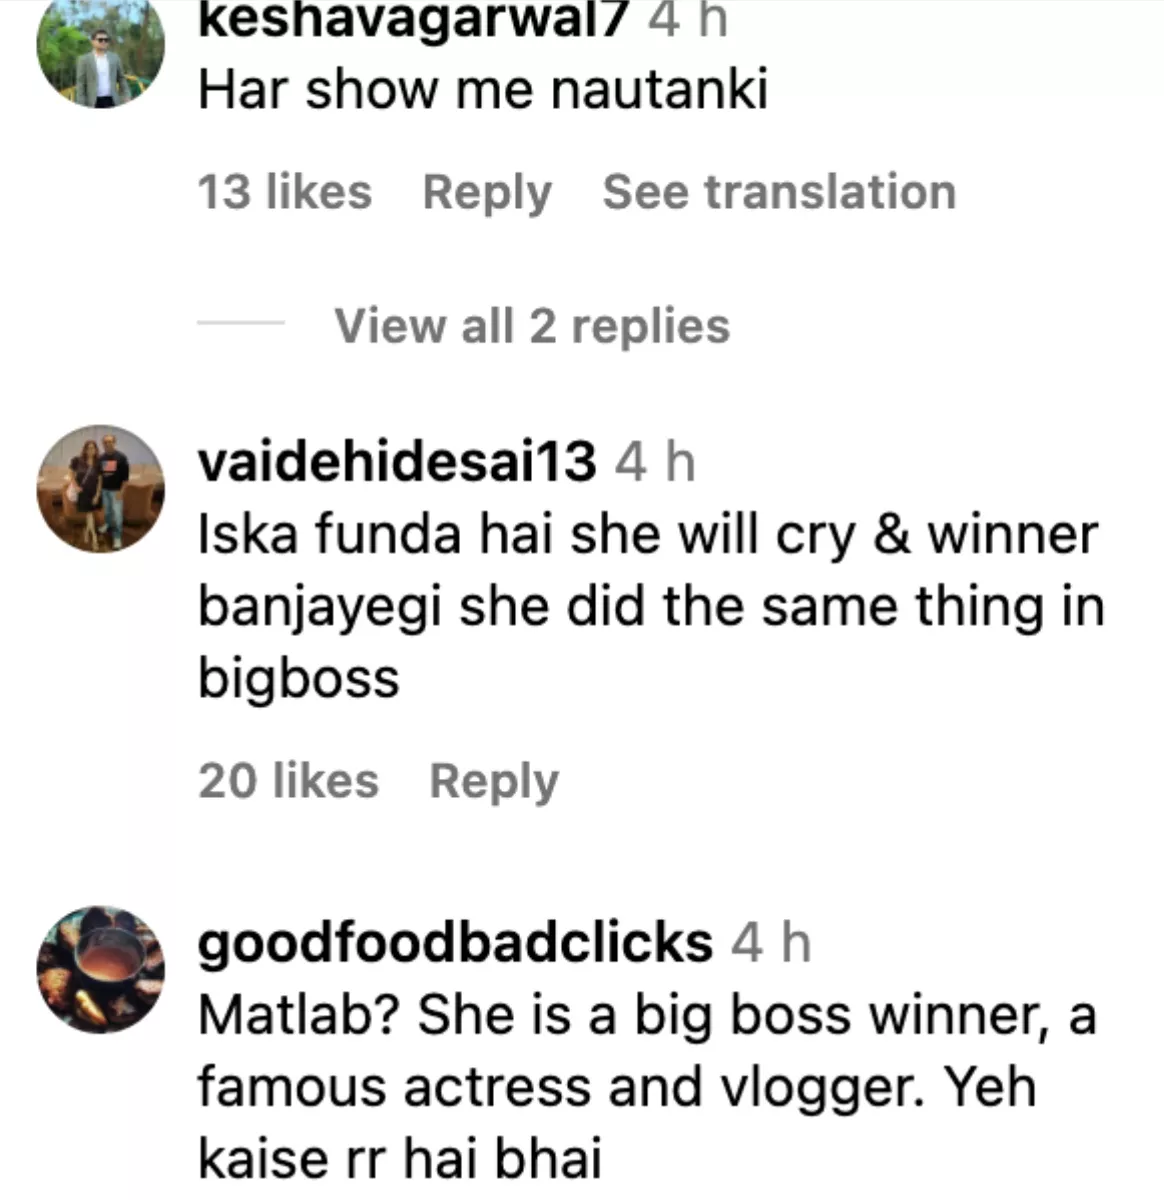
Task: Open keshavagarwal7's profile picture
Action: click(100, 50)
